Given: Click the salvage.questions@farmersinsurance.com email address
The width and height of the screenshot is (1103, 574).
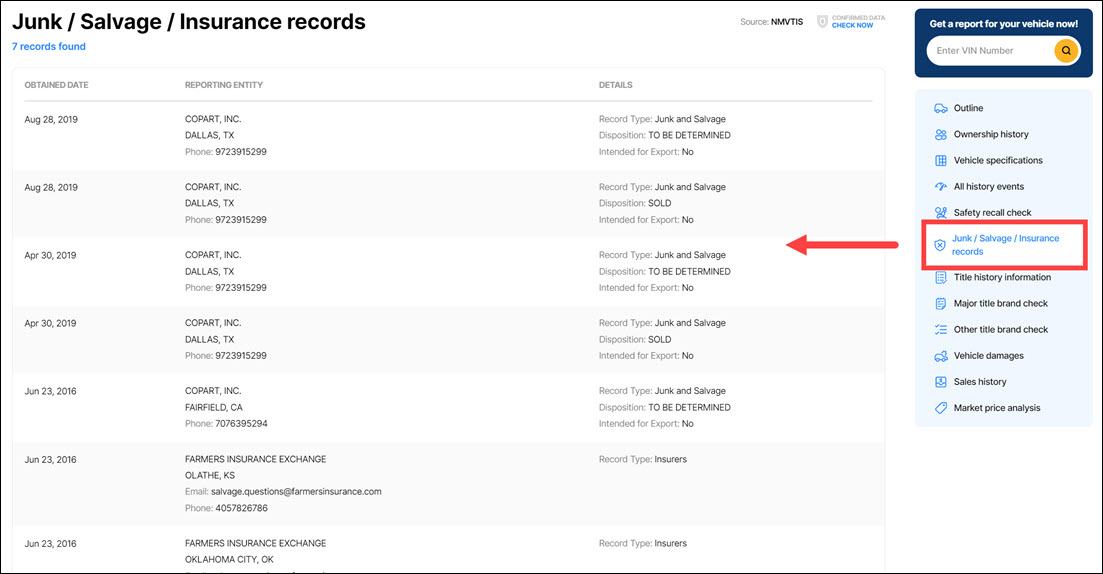Looking at the screenshot, I should click(x=296, y=491).
